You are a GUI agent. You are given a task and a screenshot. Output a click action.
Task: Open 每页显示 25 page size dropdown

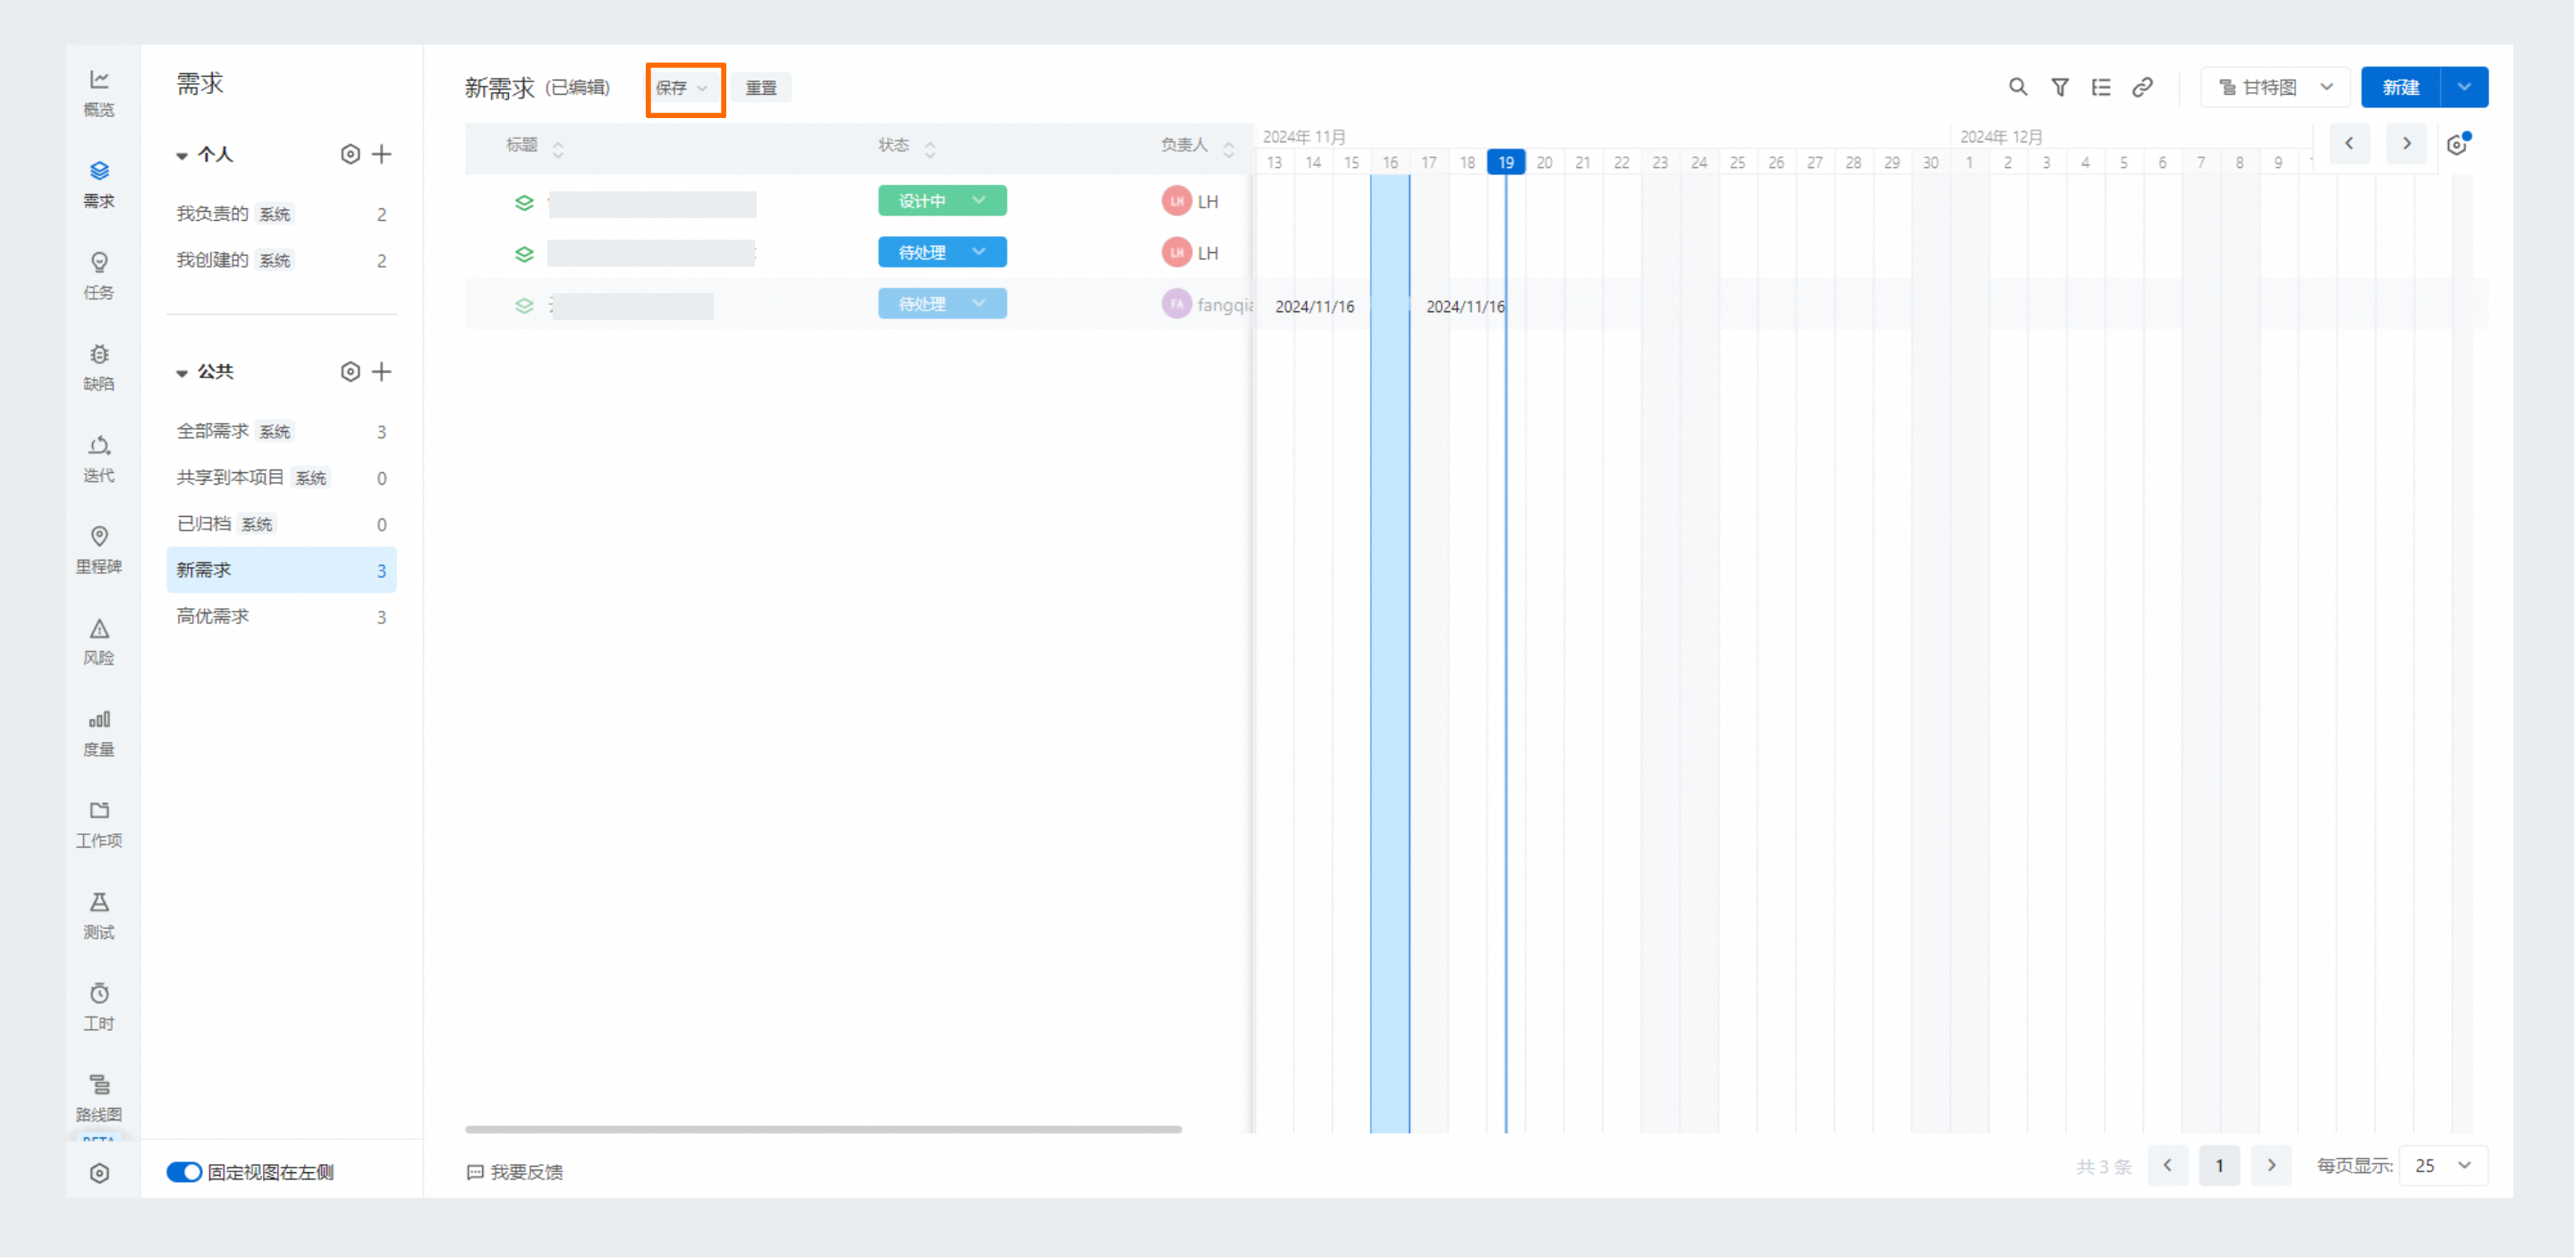click(2443, 1167)
